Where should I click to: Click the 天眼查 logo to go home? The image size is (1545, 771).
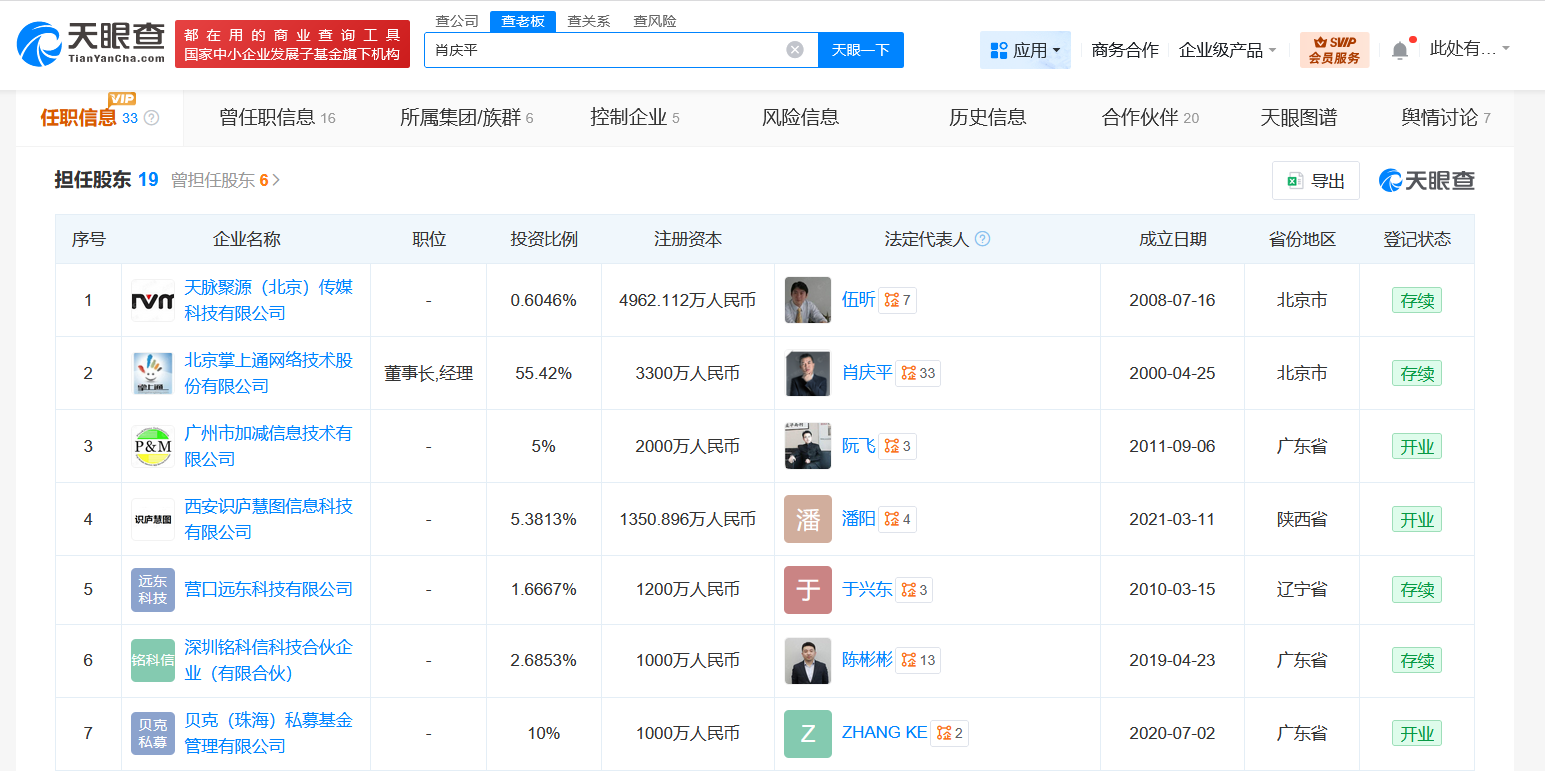click(91, 44)
